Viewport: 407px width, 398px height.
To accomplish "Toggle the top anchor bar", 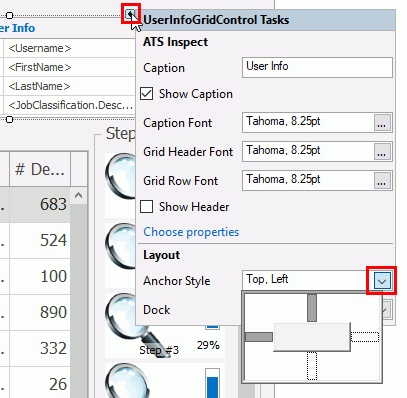I will 312,308.
